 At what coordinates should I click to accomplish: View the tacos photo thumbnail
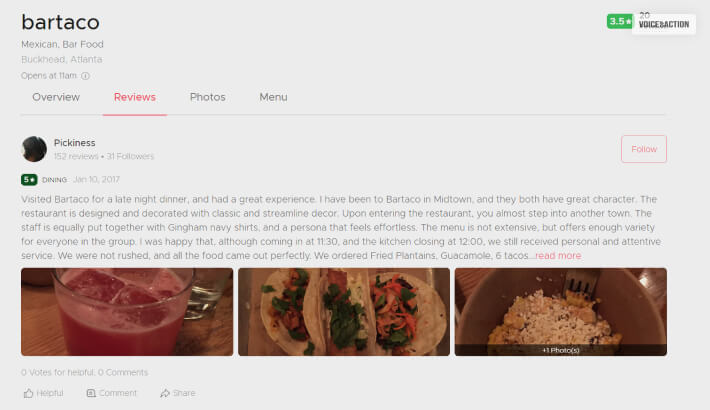[x=344, y=312]
